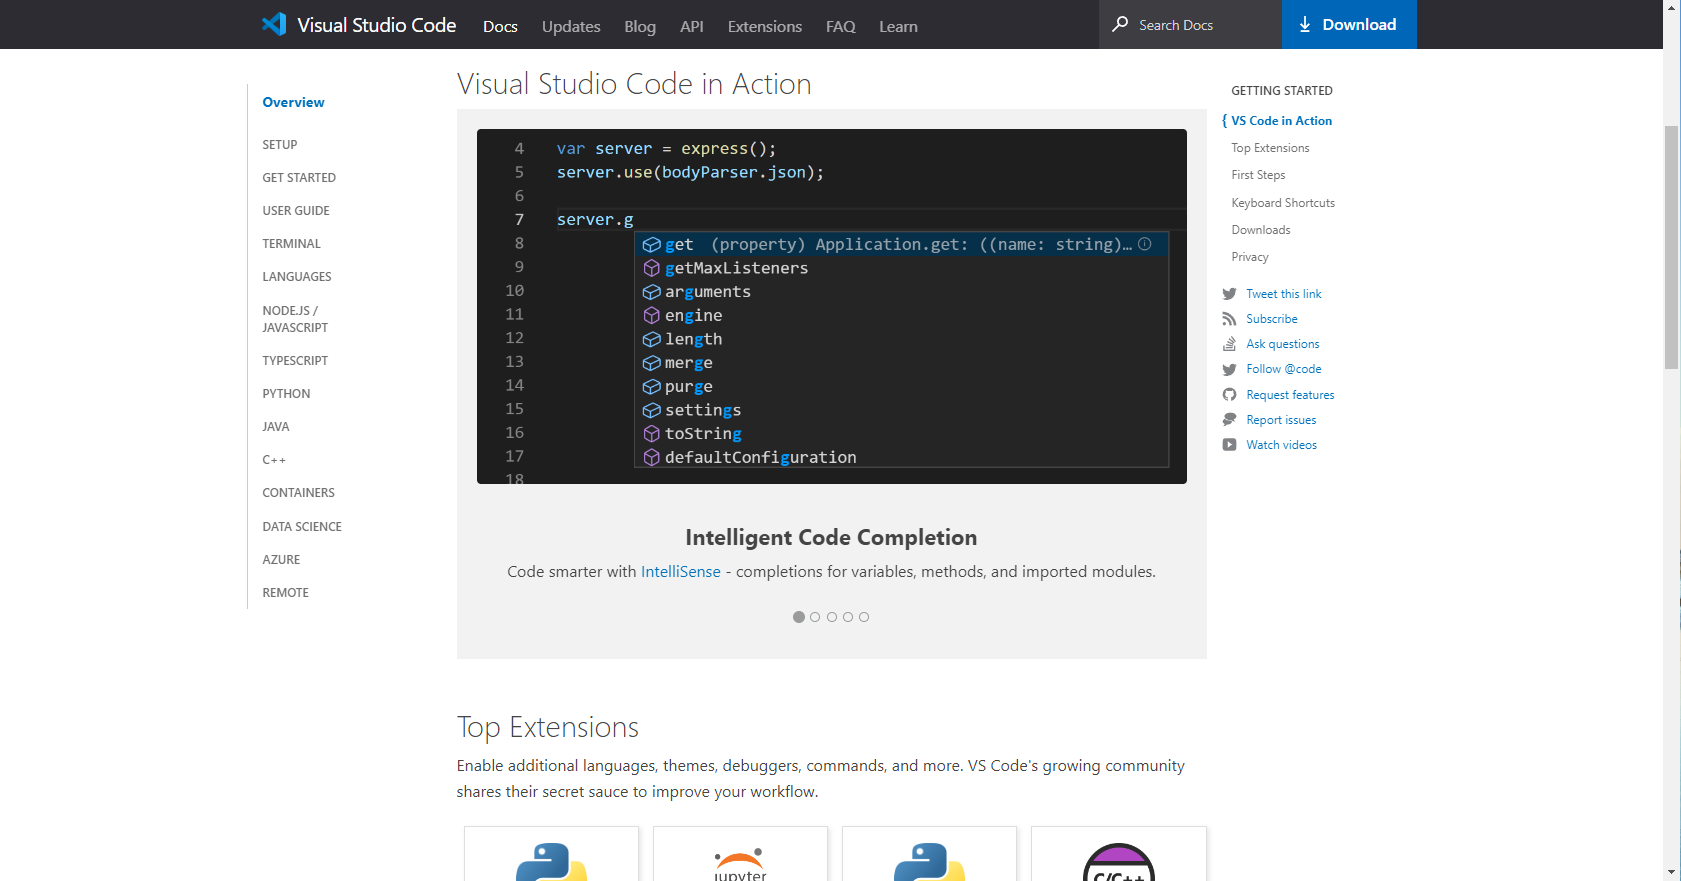Click the scrollbar up arrow
The width and height of the screenshot is (1681, 881).
(1672, 7)
